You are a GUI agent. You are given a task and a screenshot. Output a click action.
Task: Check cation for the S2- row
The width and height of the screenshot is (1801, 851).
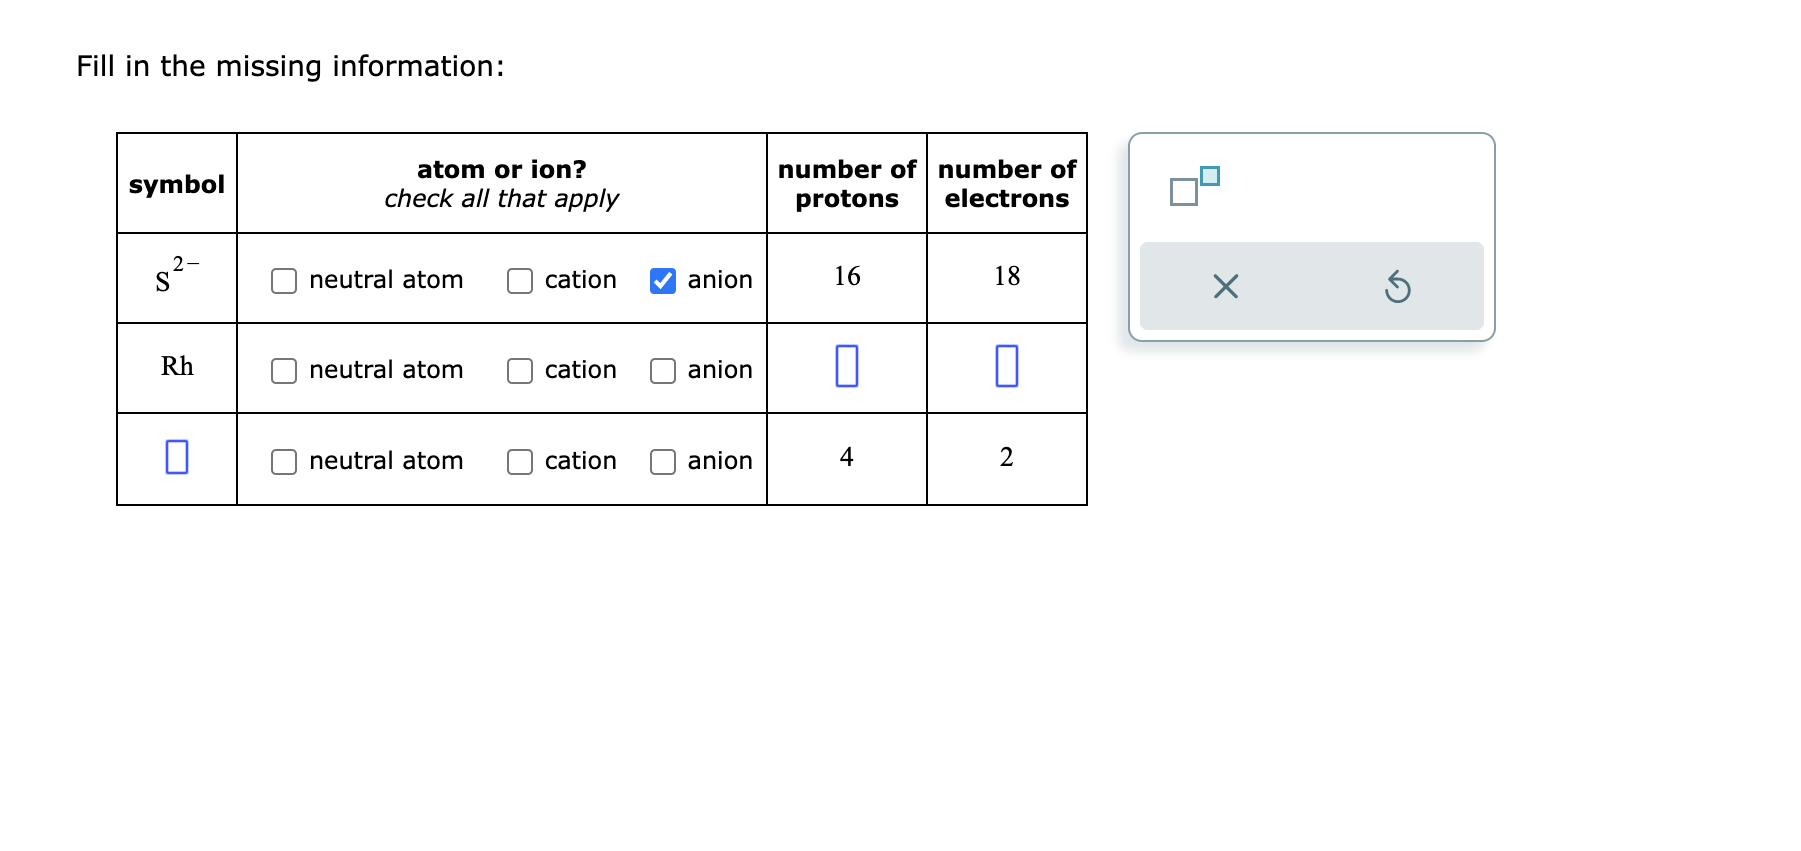click(520, 281)
